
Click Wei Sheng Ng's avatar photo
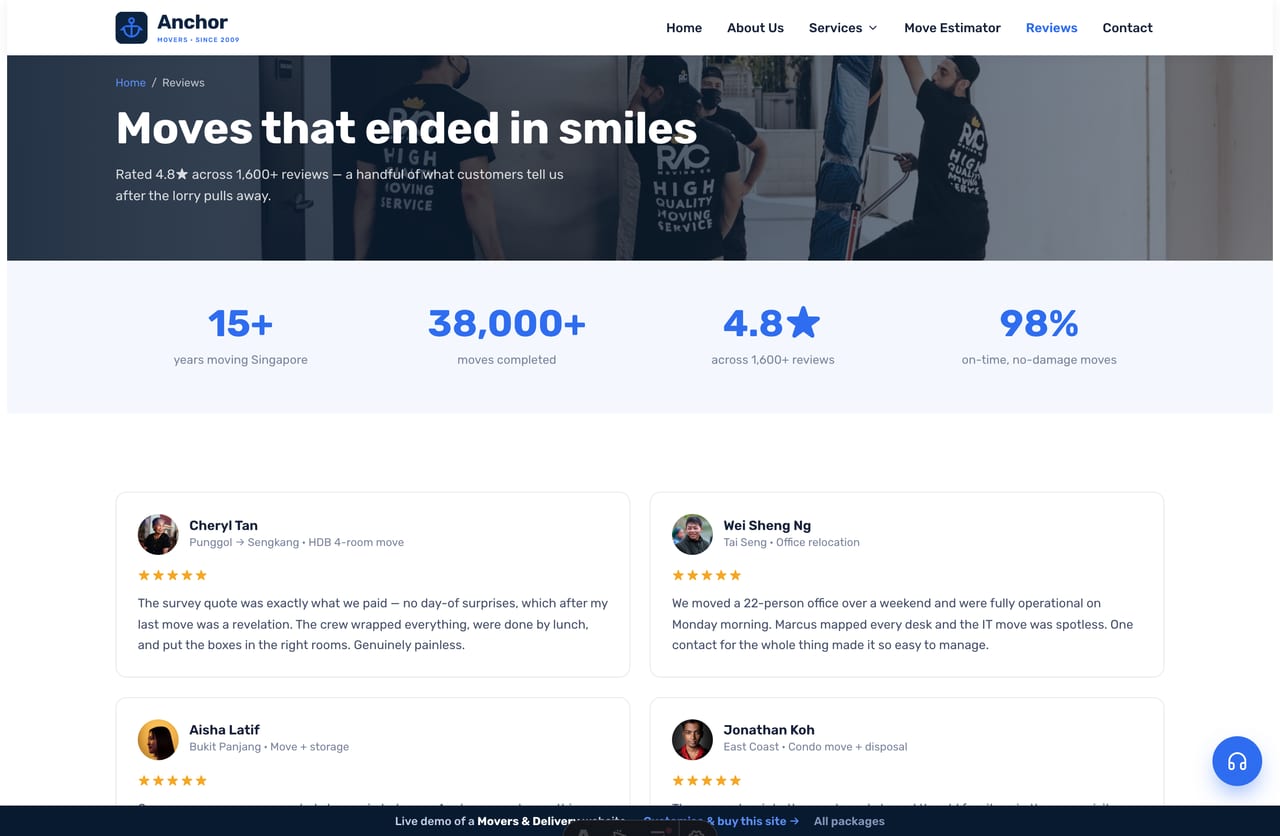692,534
